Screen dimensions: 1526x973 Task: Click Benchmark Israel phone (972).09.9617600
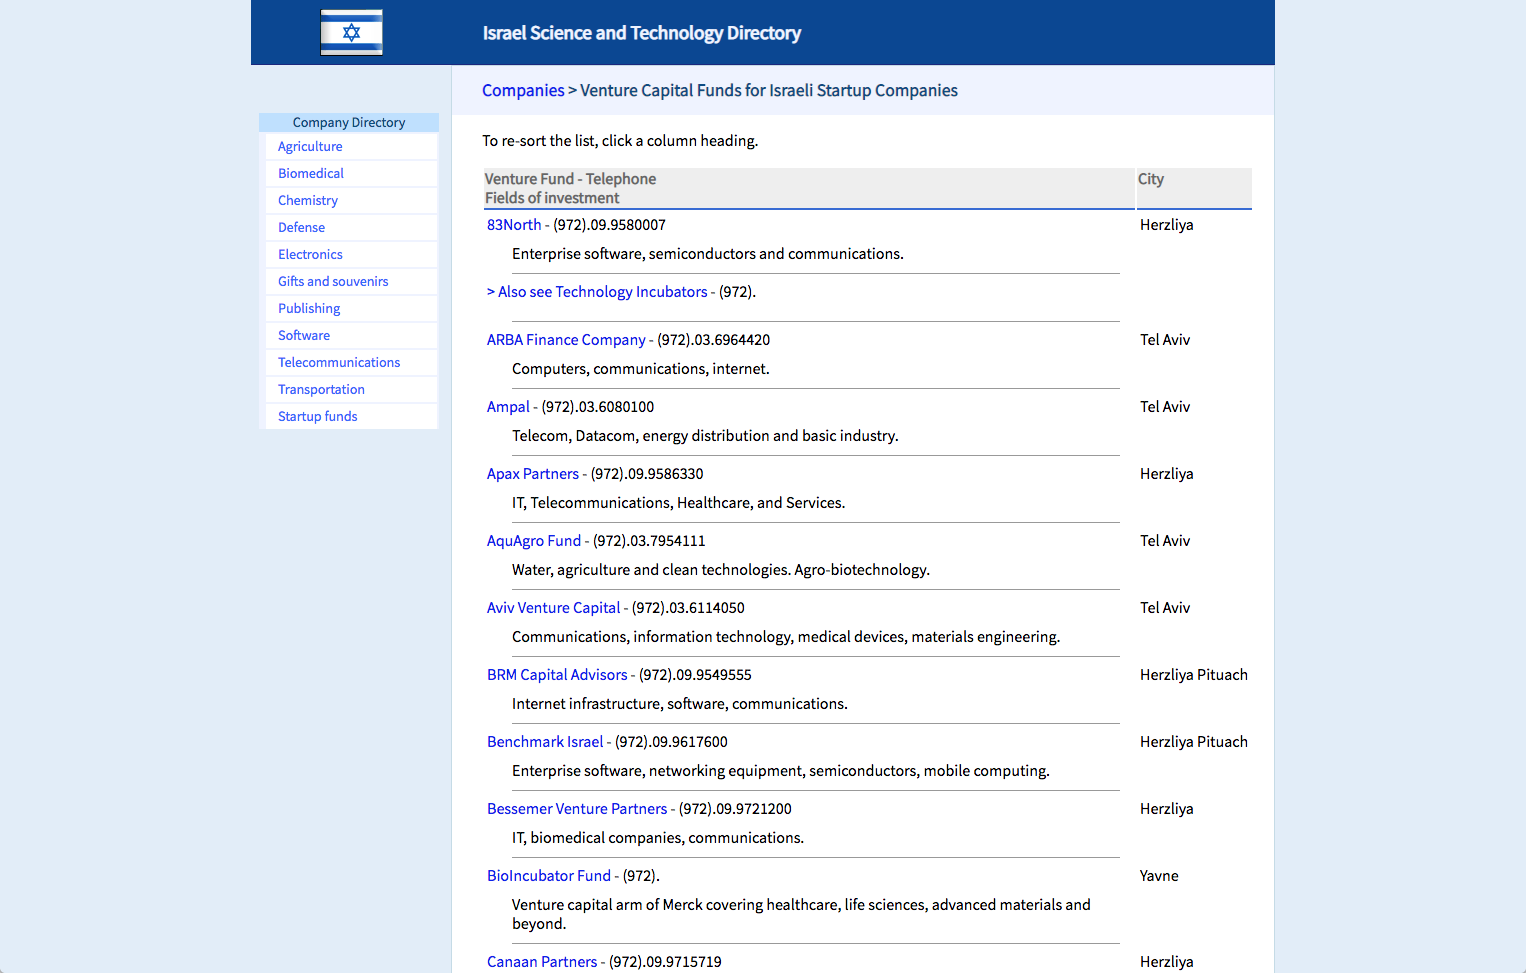pyautogui.click(x=671, y=742)
